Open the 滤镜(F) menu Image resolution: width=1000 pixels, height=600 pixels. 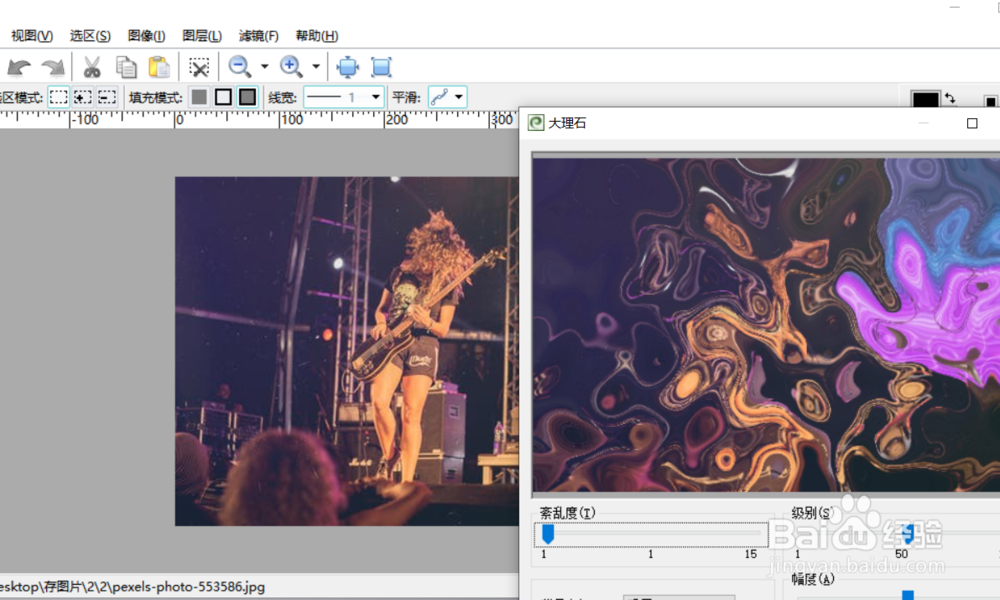[x=258, y=36]
